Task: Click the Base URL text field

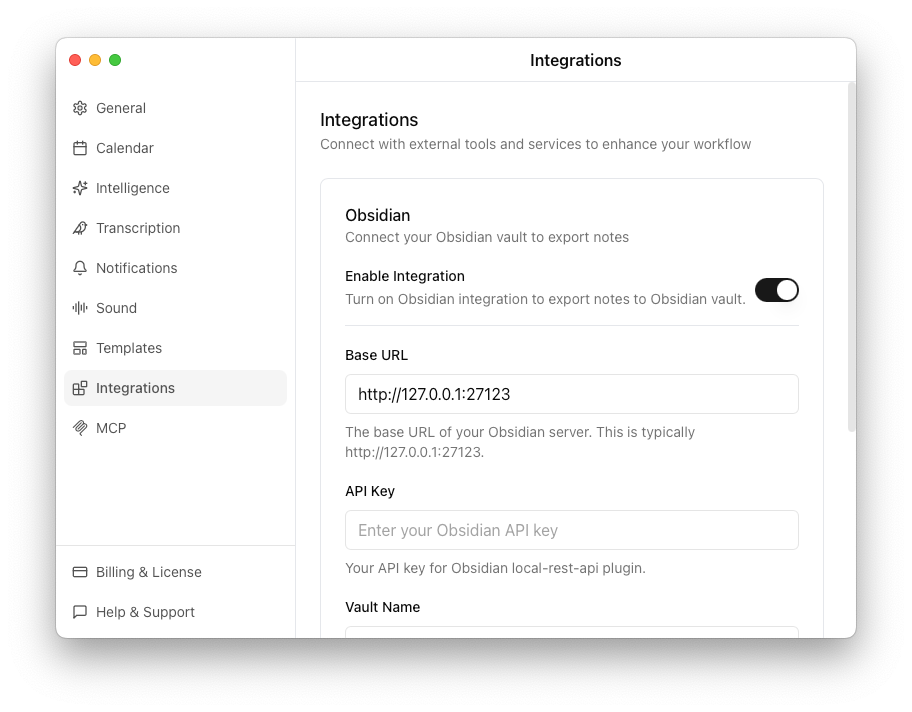Action: click(x=571, y=394)
